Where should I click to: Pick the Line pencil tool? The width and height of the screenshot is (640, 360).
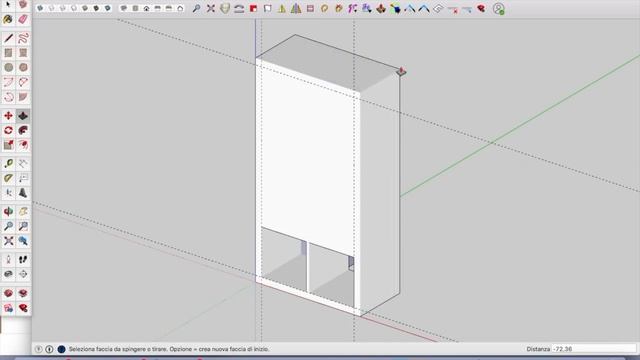[8, 38]
